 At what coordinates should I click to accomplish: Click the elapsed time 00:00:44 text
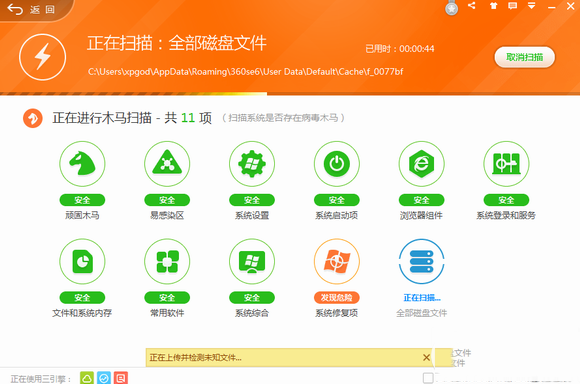(417, 48)
